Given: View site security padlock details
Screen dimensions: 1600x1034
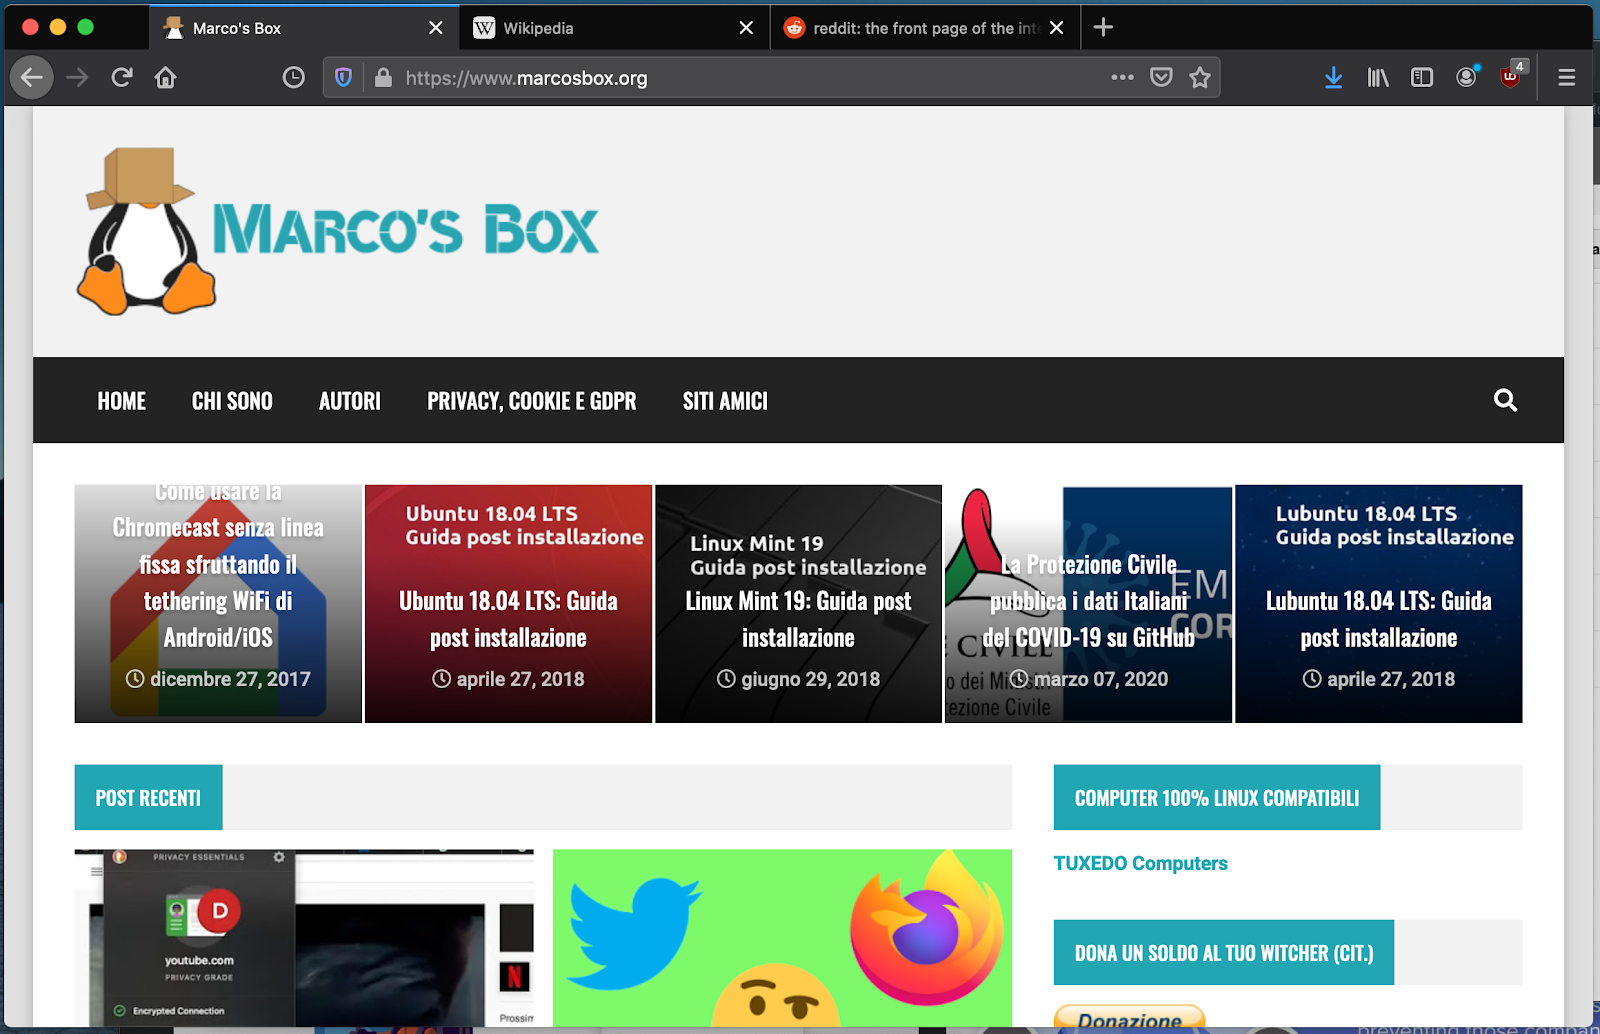Looking at the screenshot, I should tap(383, 78).
